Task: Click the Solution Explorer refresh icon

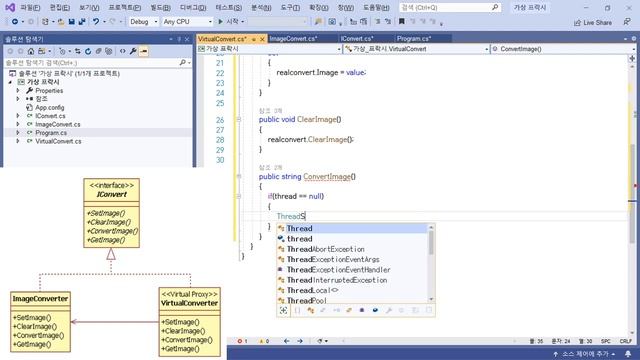Action: 88,51
